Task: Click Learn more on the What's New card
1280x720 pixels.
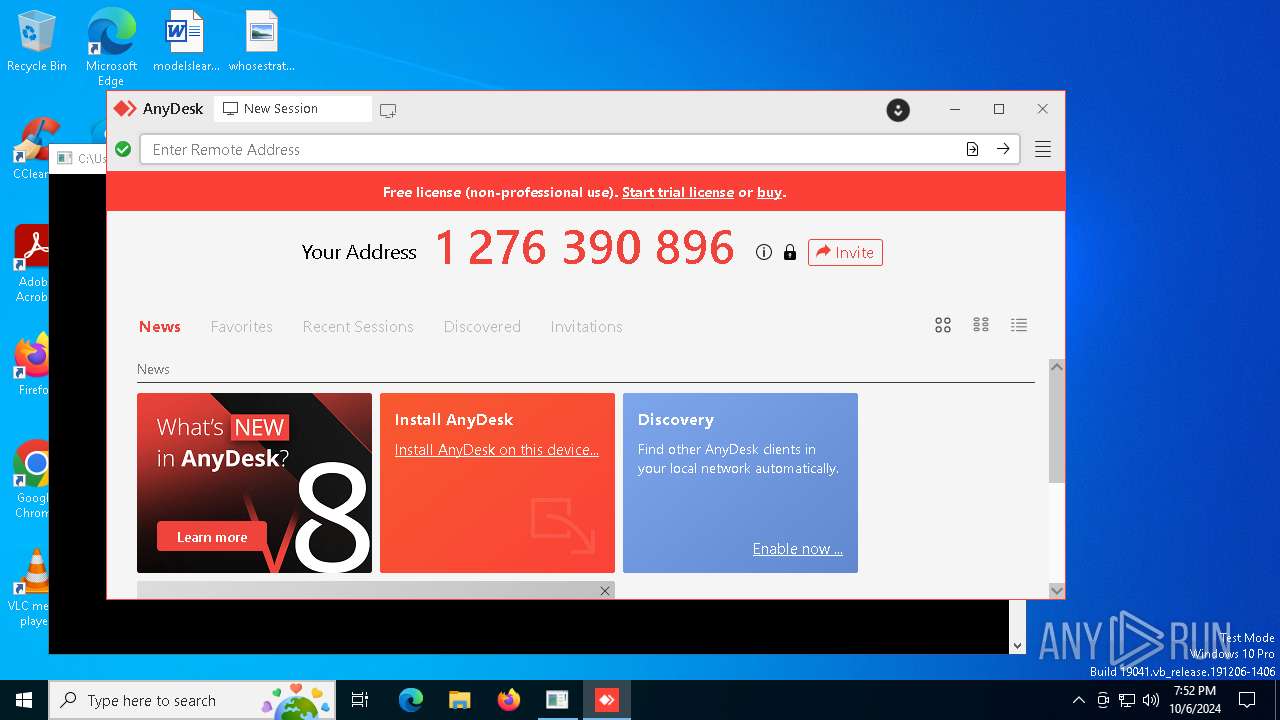Action: point(212,537)
